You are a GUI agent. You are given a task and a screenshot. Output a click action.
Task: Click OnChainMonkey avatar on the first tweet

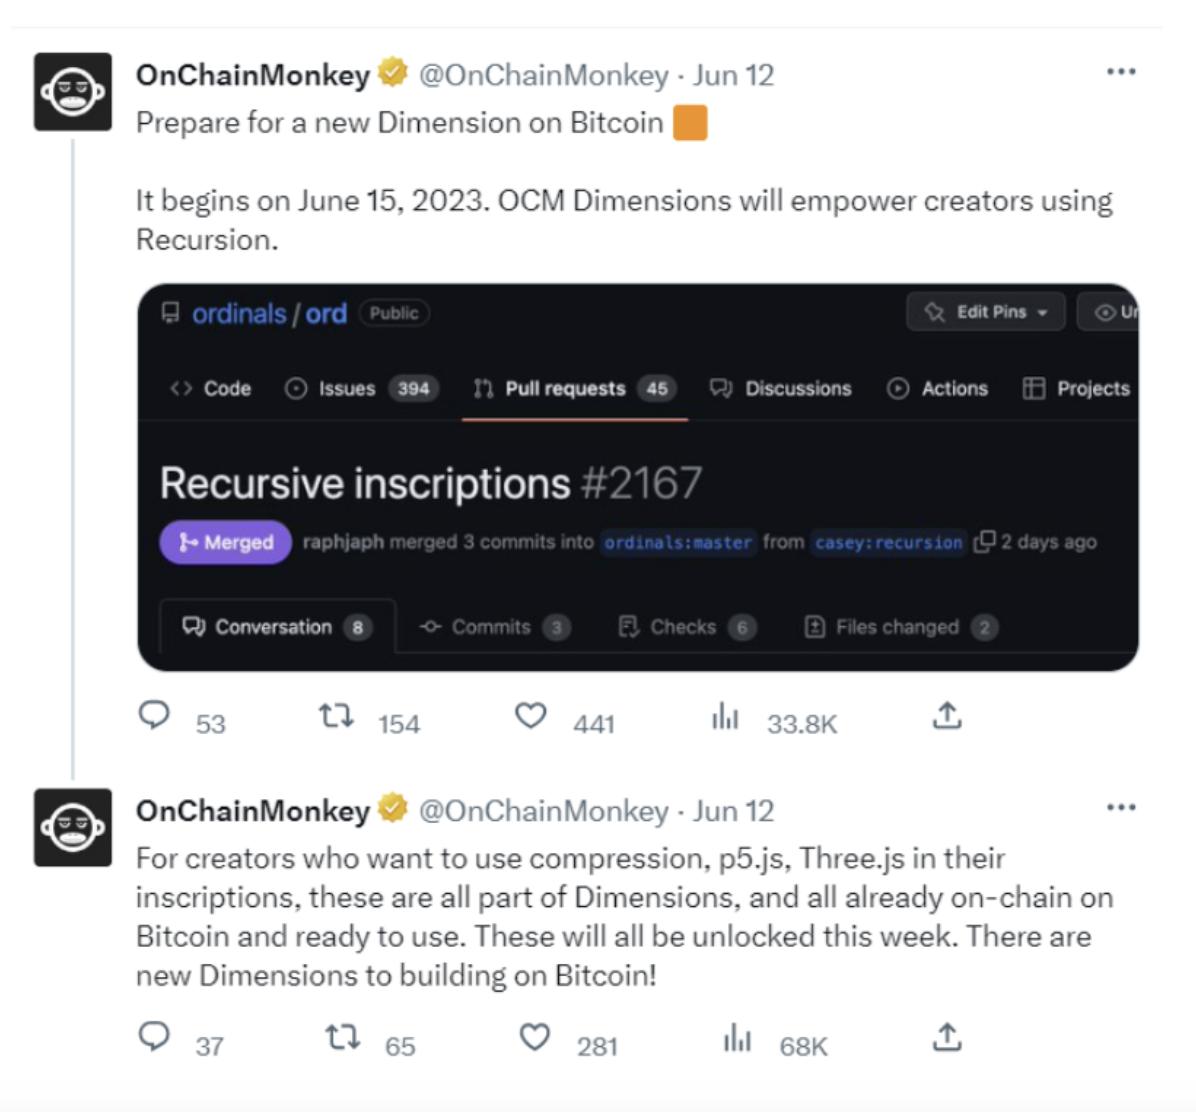[x=73, y=92]
